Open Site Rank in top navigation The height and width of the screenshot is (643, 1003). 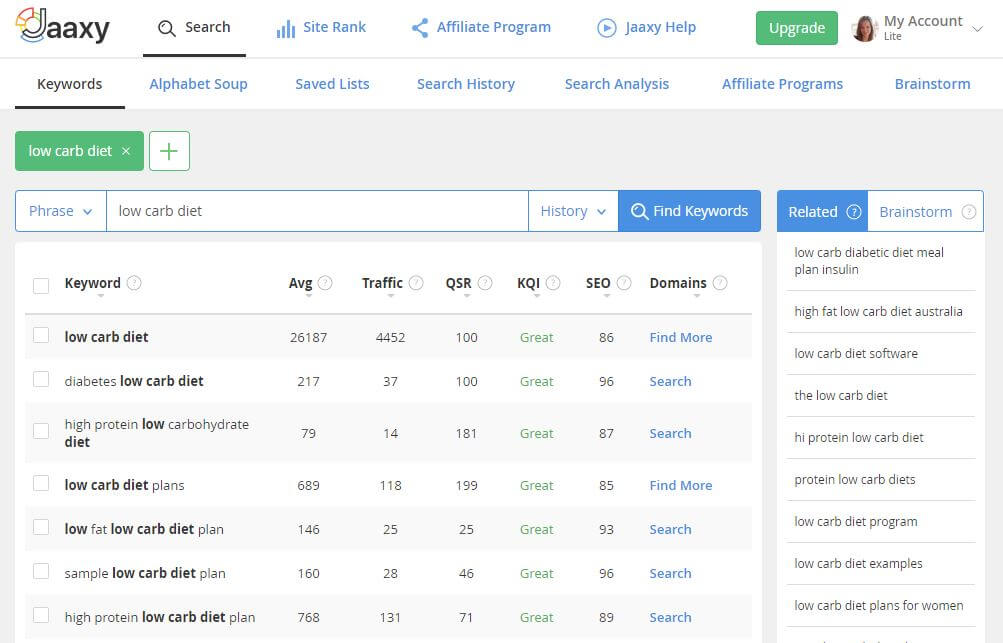pos(321,28)
